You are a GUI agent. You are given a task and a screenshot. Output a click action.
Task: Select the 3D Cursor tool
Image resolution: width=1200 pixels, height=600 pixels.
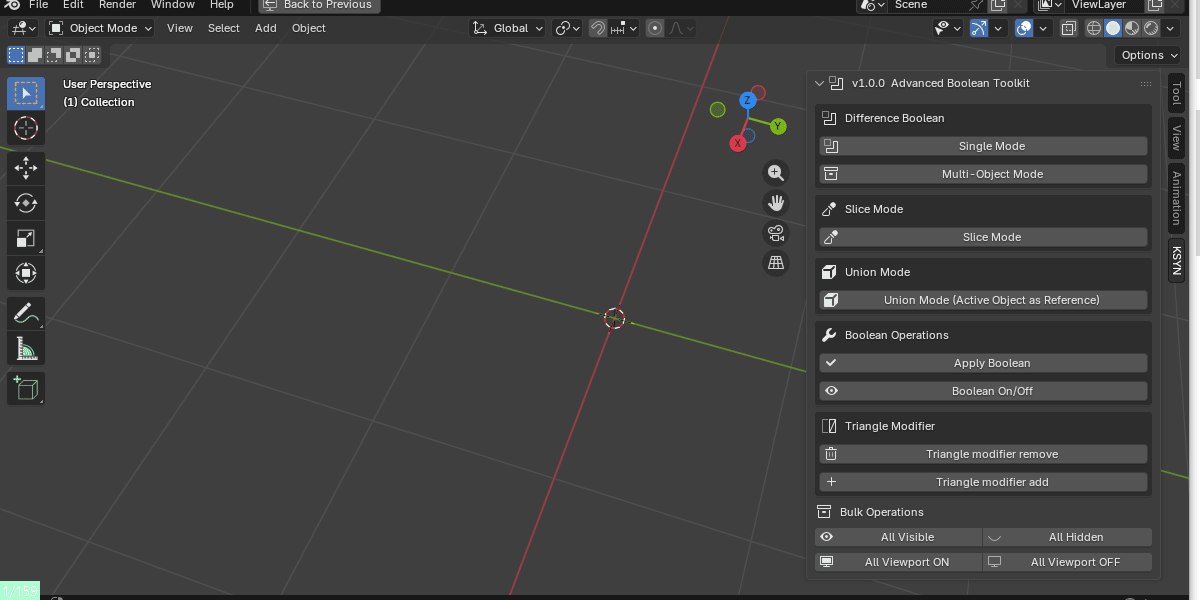26,128
